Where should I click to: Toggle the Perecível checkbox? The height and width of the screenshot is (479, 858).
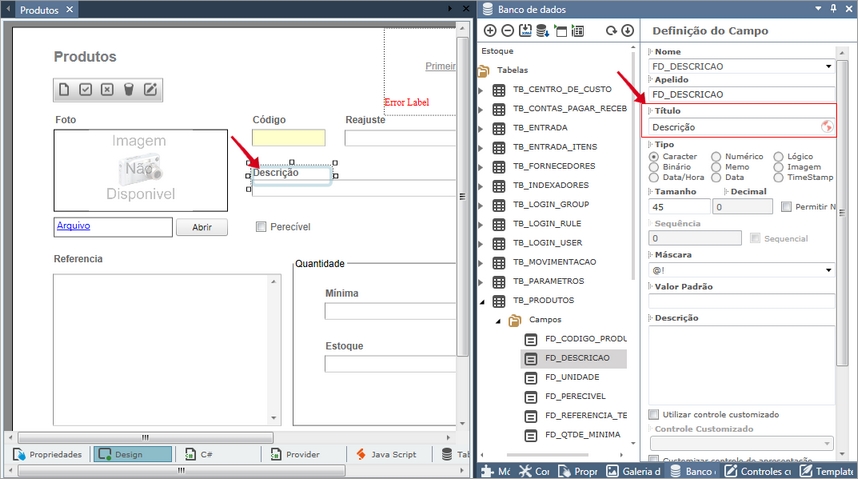click(261, 227)
